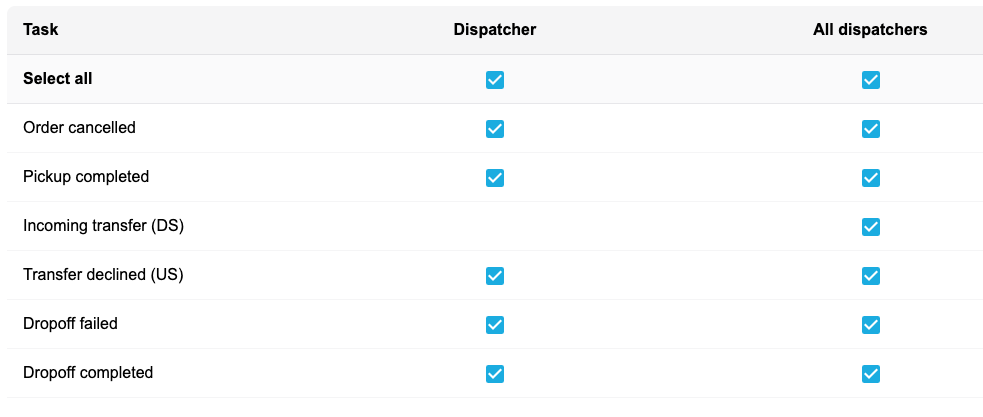The width and height of the screenshot is (983, 417).
Task: Toggle Order cancelled Dispatcher checkbox
Action: click(495, 129)
